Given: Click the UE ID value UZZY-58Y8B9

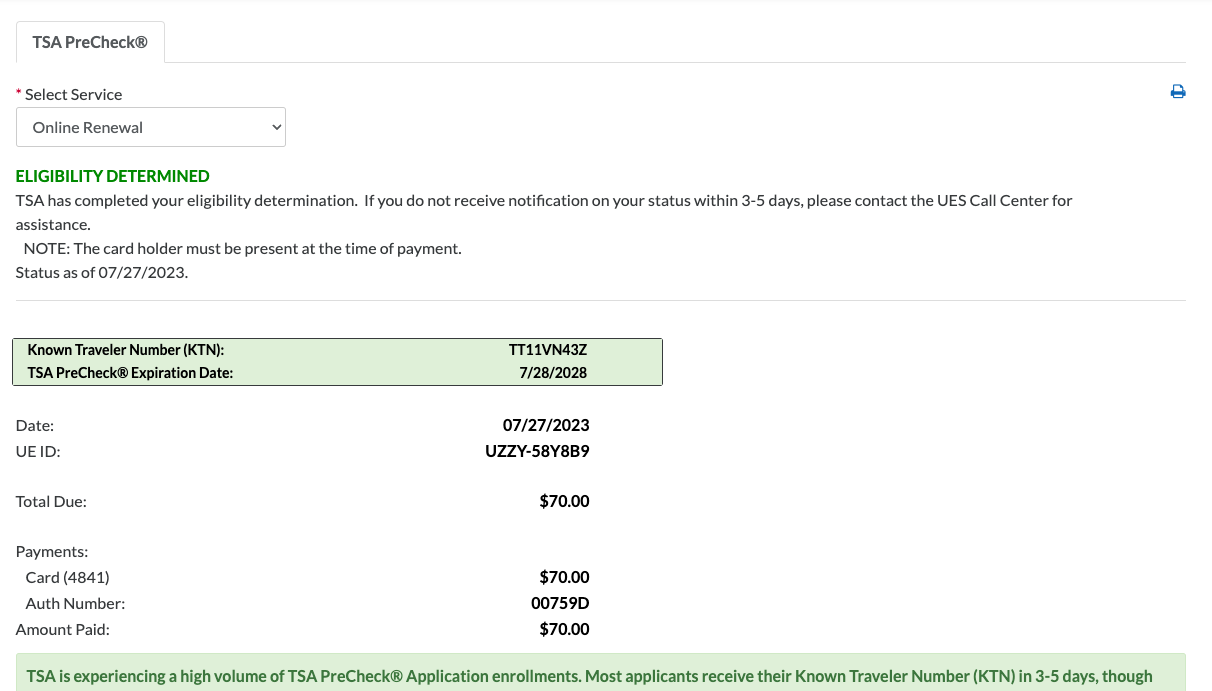Looking at the screenshot, I should (x=538, y=451).
